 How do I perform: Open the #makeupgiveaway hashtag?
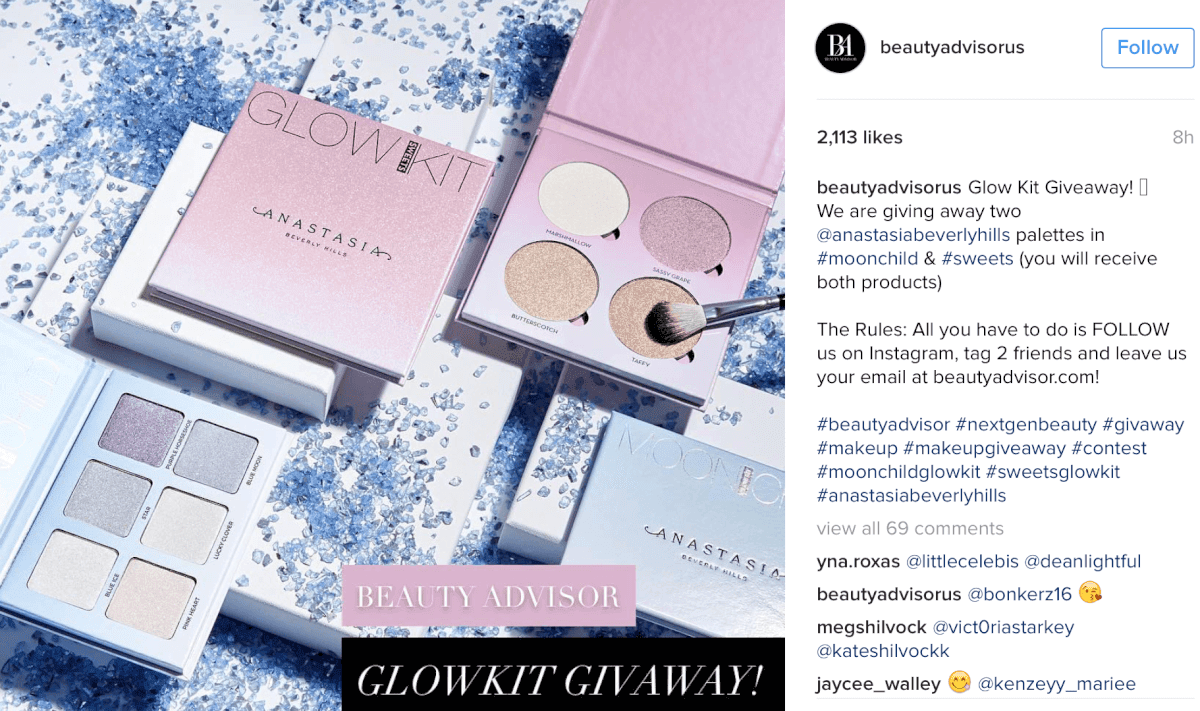pyautogui.click(x=984, y=449)
